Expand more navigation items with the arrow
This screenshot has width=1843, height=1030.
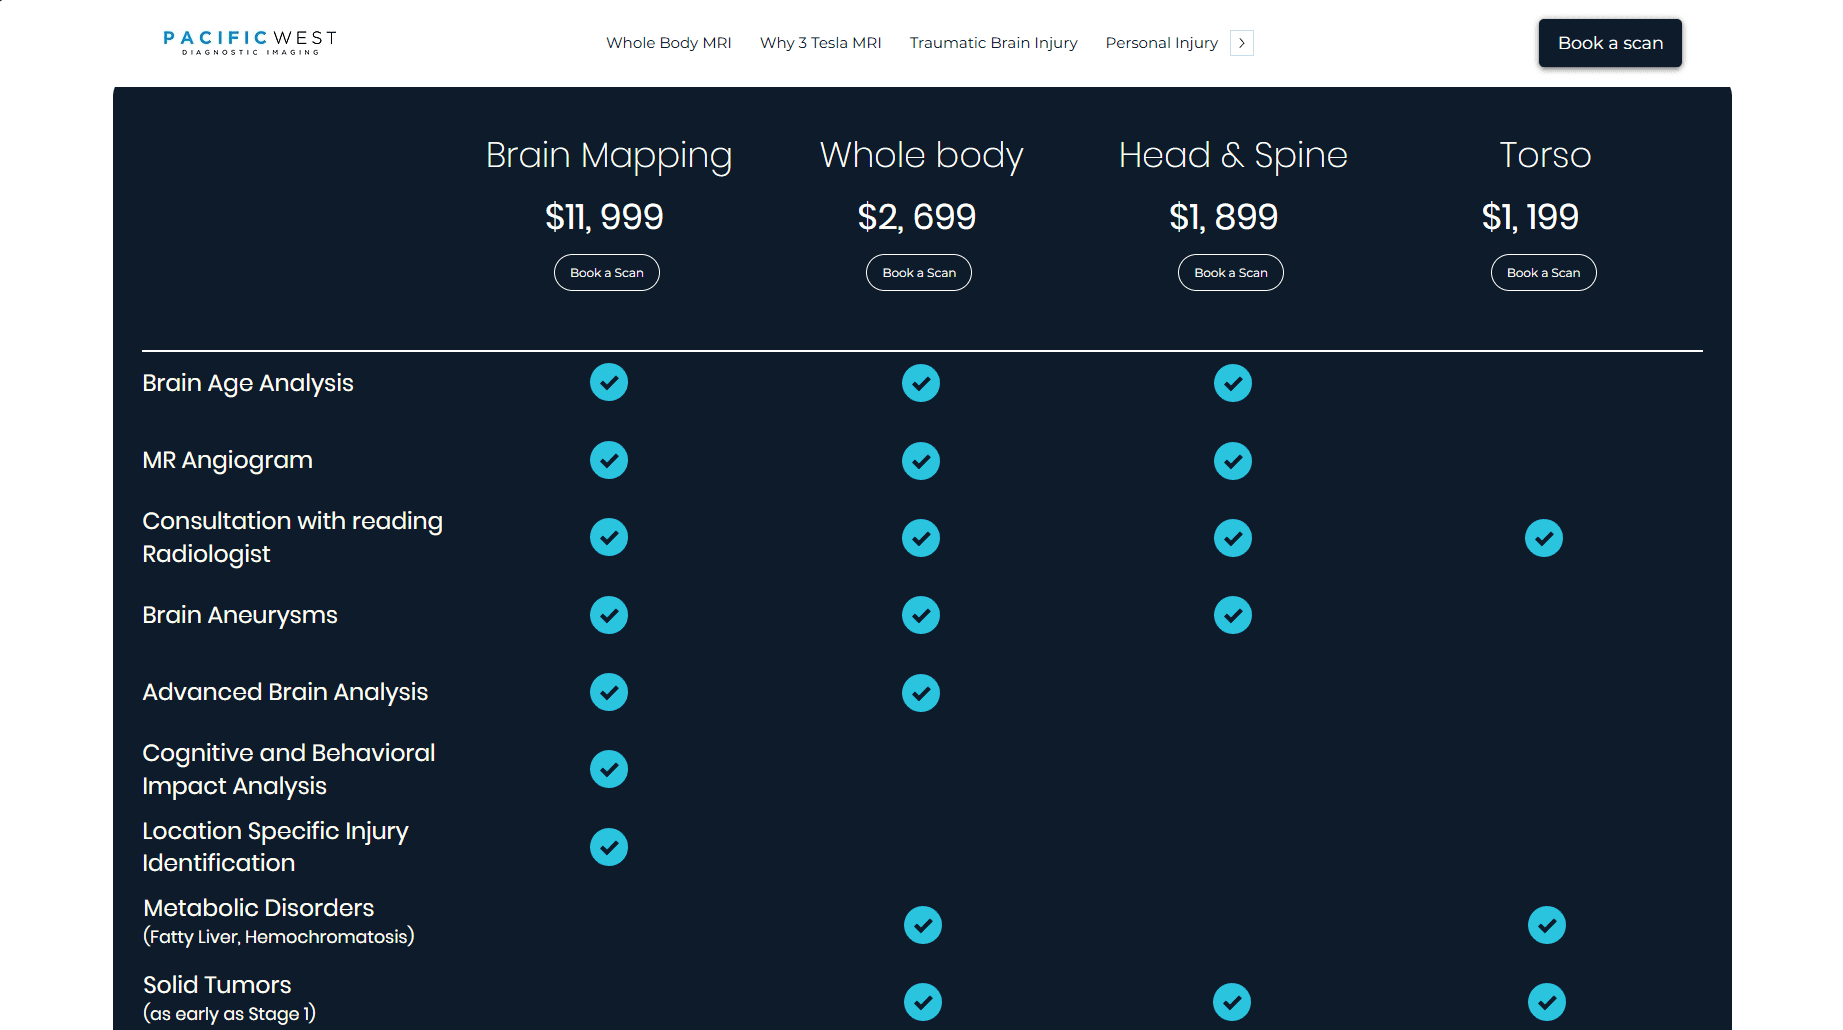coord(1242,43)
